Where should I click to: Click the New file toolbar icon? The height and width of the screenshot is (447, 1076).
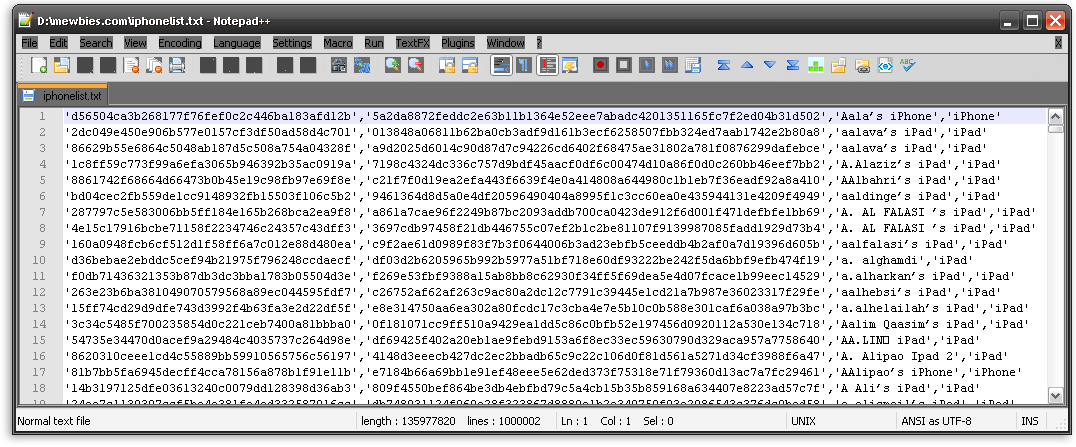point(39,65)
